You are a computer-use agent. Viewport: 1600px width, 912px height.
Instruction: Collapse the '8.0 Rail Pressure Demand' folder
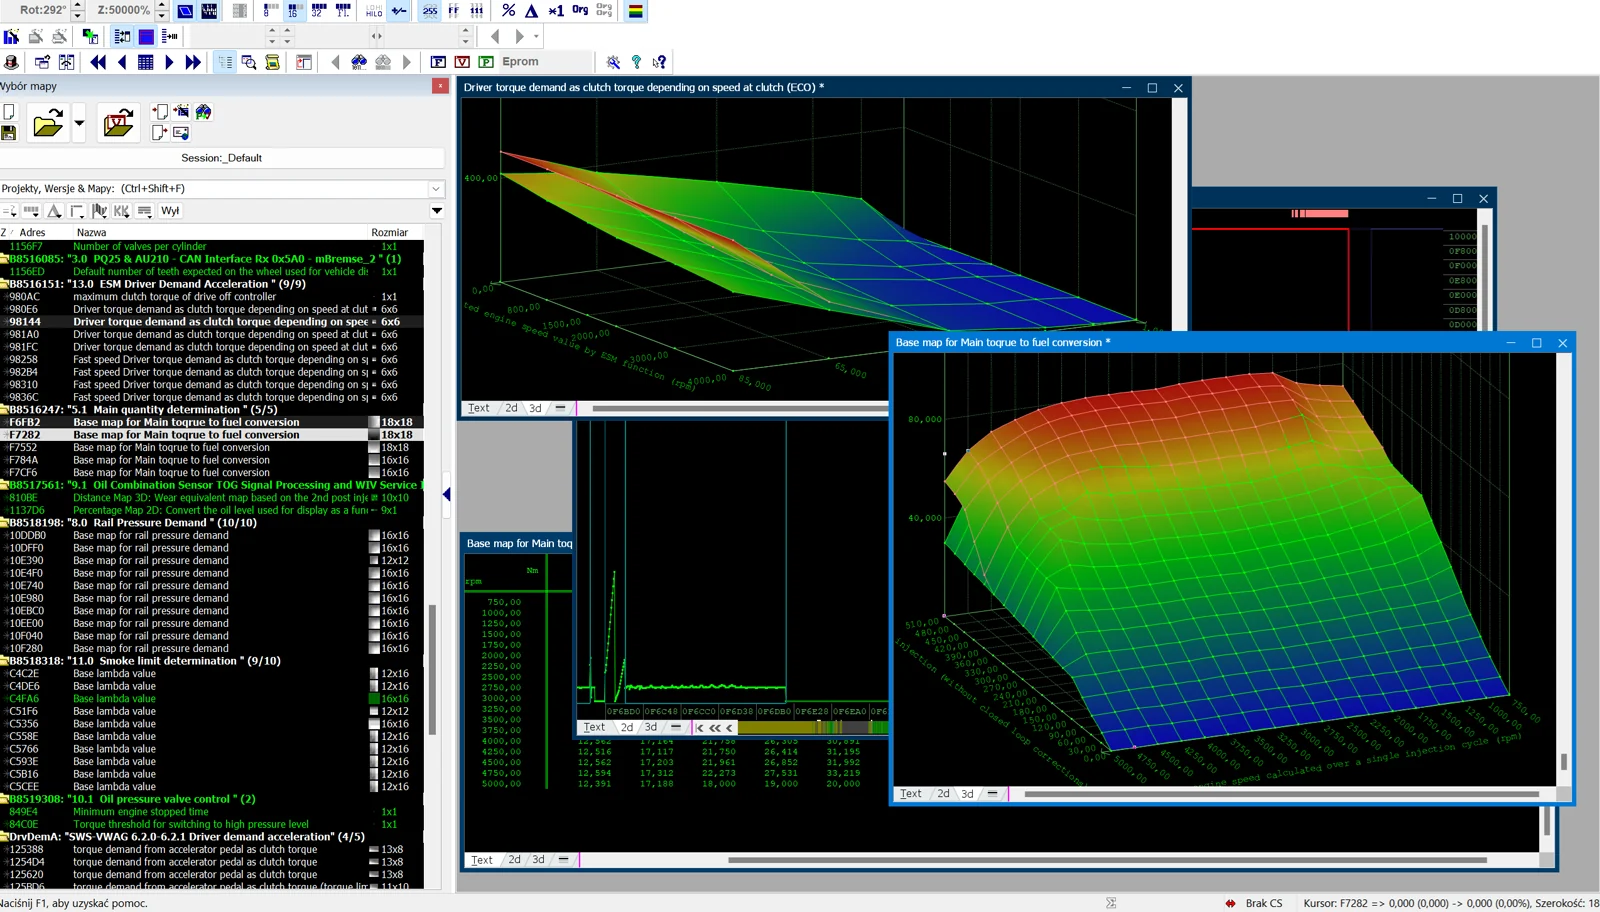[x=4, y=522]
